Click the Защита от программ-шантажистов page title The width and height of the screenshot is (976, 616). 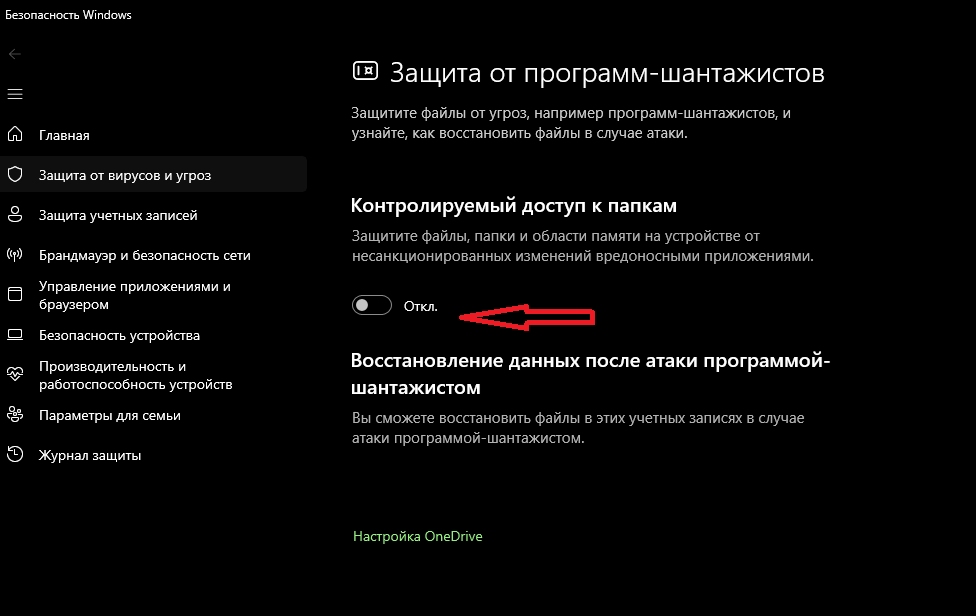point(606,73)
